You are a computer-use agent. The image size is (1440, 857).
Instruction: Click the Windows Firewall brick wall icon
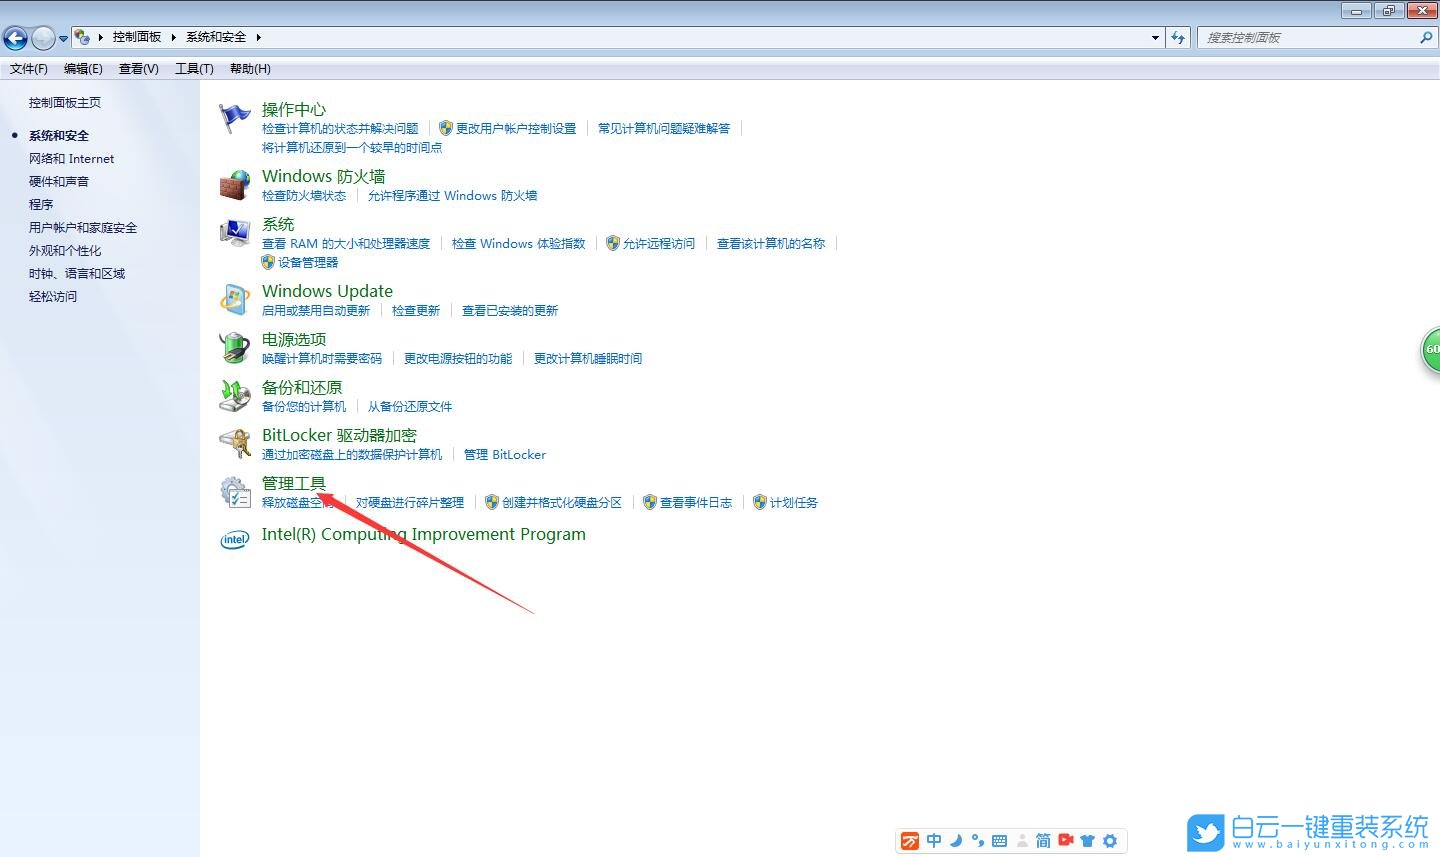coord(234,184)
